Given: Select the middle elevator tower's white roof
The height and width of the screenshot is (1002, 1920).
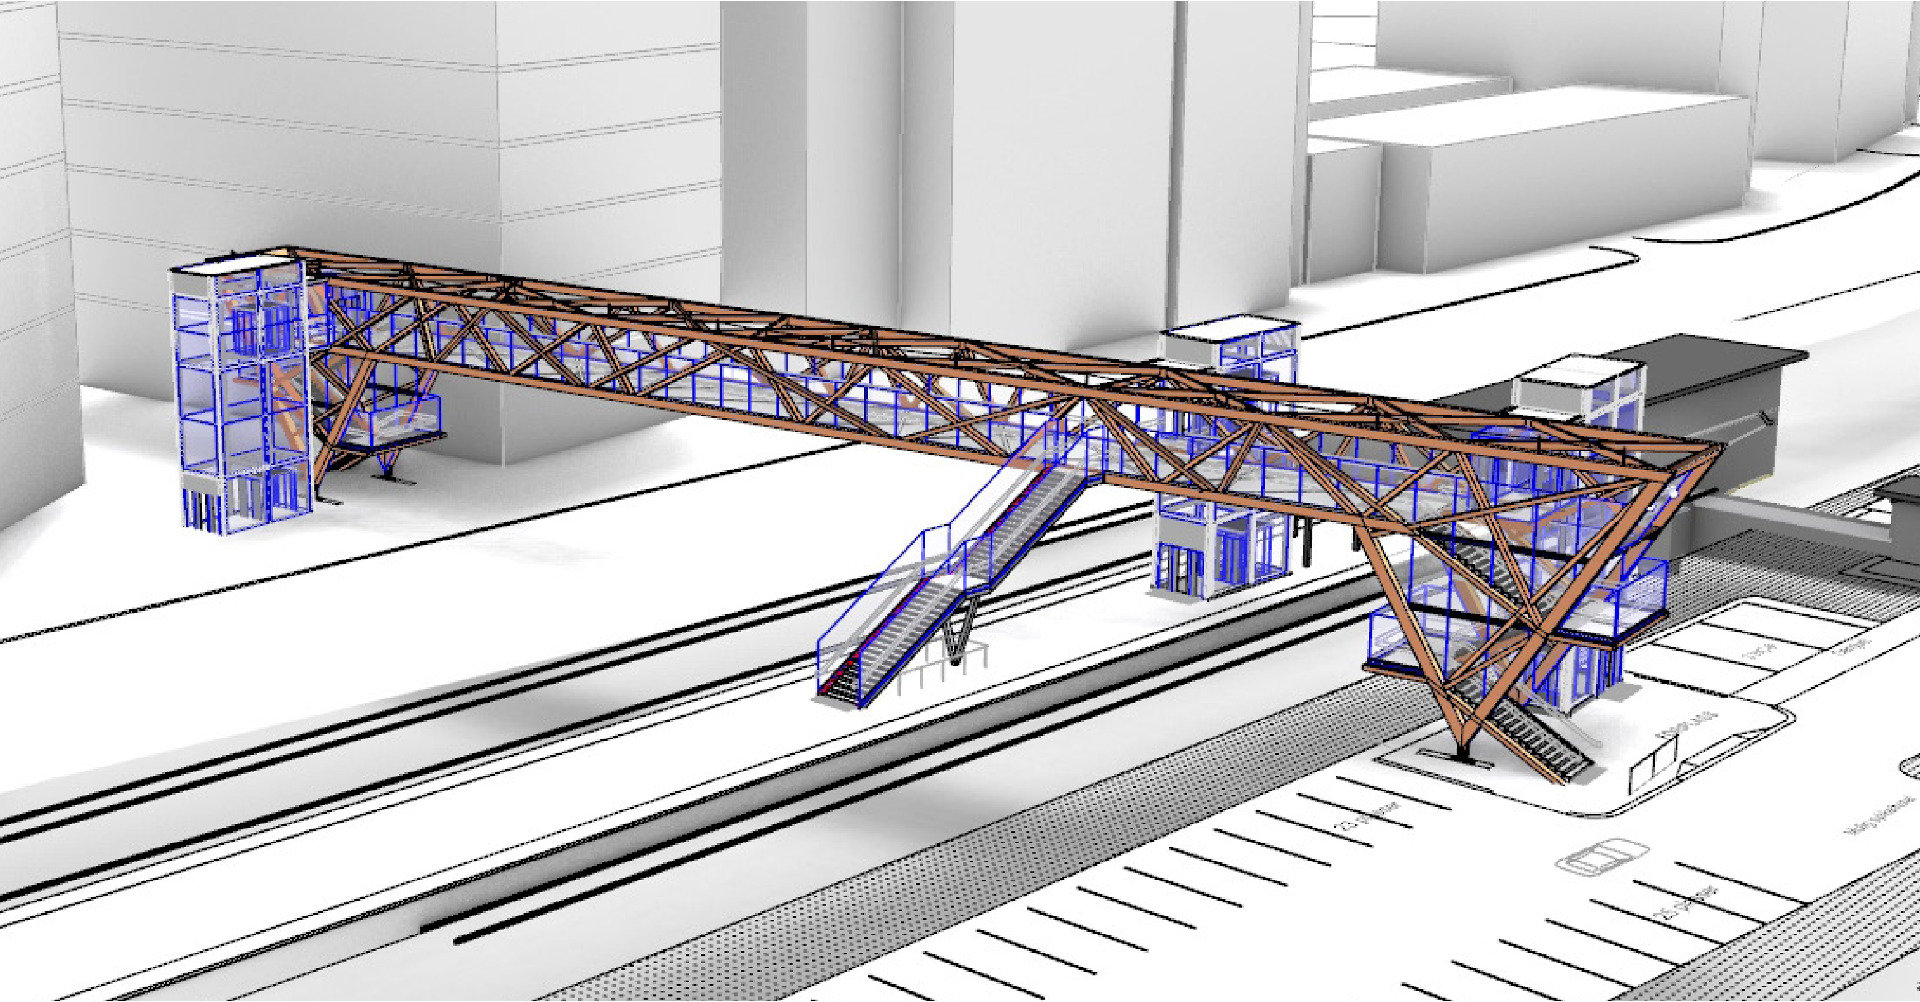Looking at the screenshot, I should click(x=1228, y=334).
